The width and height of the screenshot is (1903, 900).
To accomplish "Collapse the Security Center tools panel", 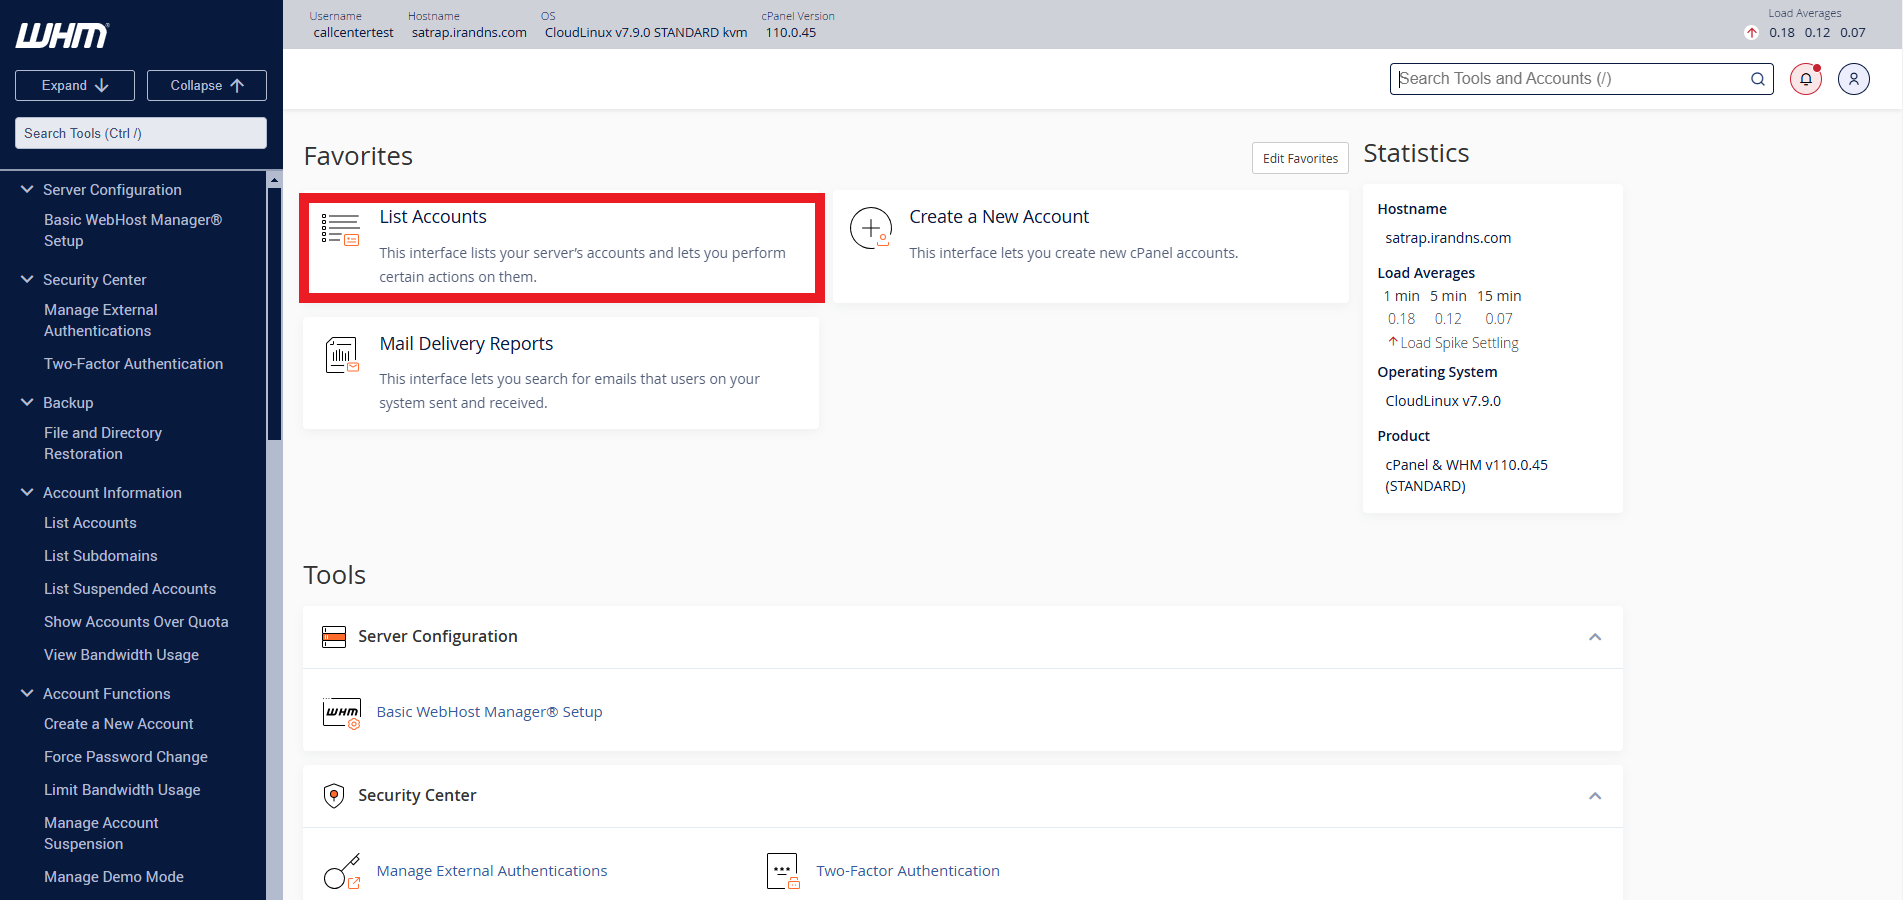I will point(1595,796).
